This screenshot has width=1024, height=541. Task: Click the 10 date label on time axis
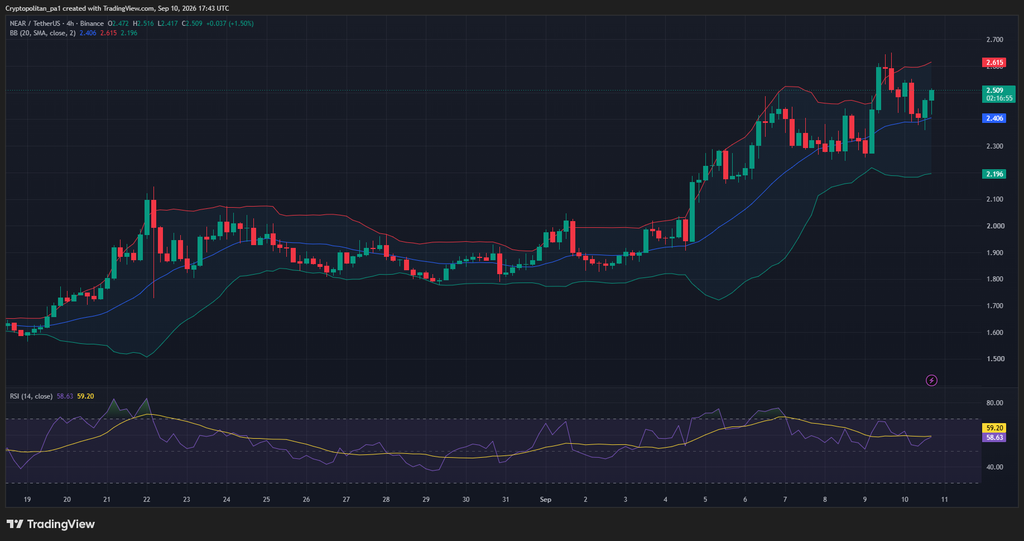click(904, 499)
